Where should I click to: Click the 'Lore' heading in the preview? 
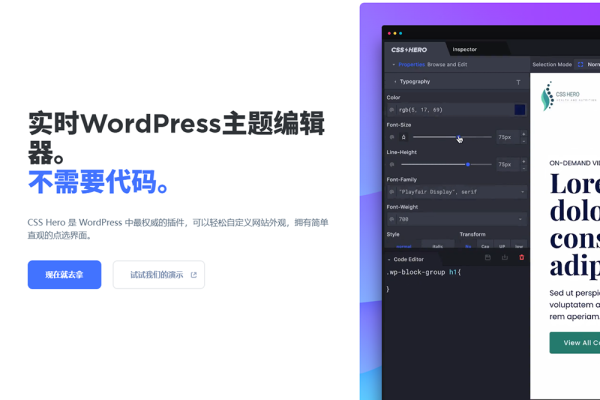[575, 184]
